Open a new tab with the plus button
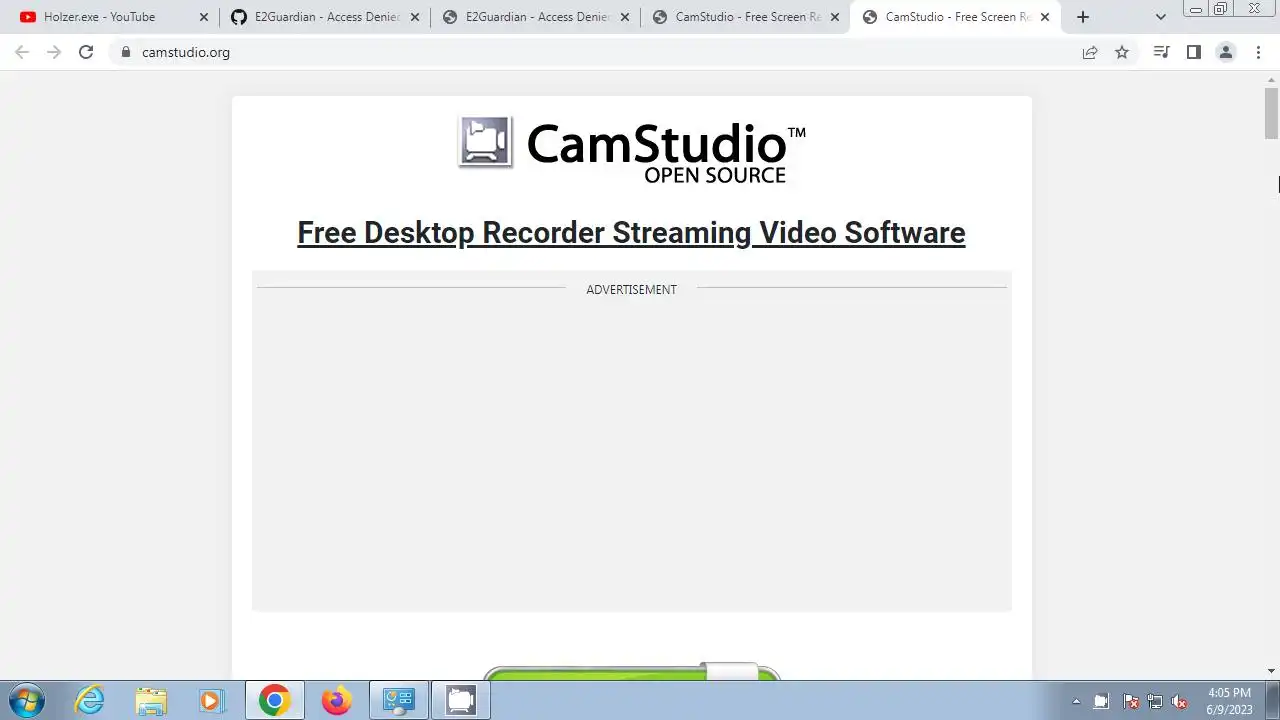This screenshot has height=720, width=1280. tap(1082, 17)
